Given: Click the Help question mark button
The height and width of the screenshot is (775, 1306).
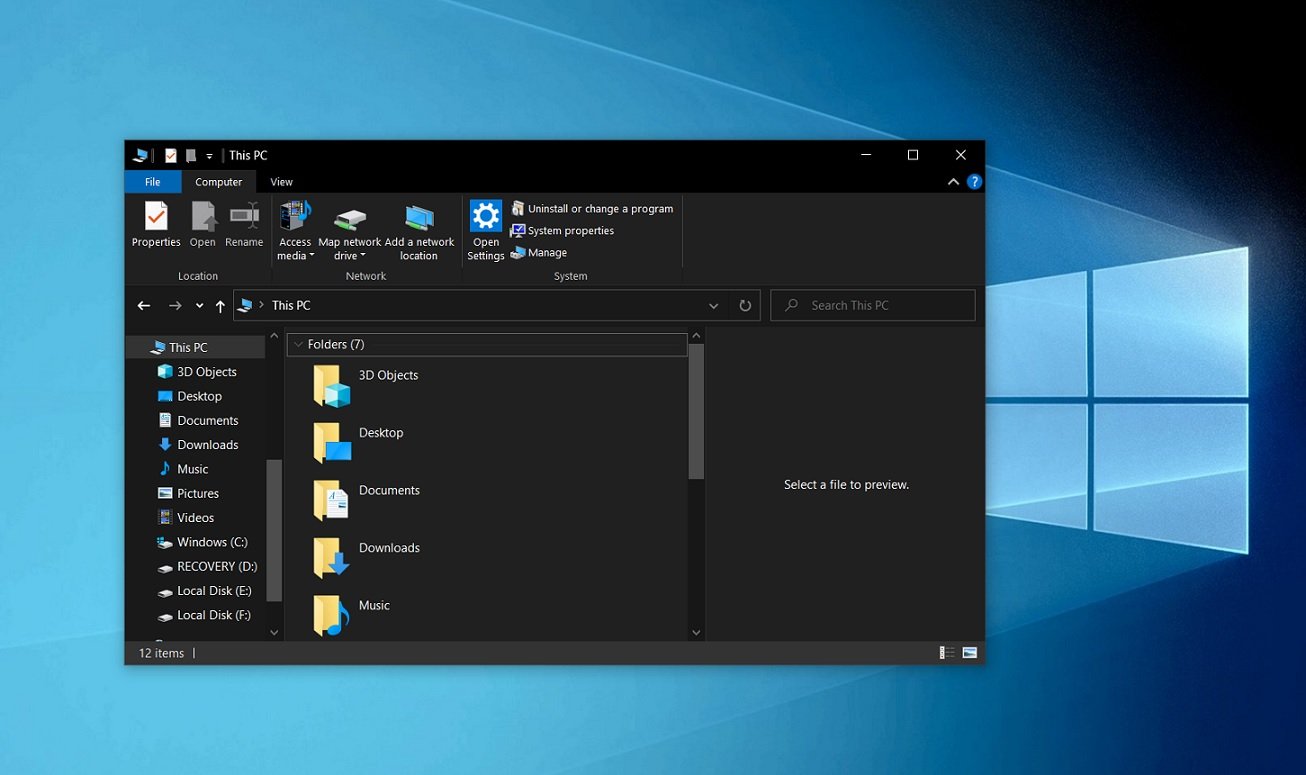Looking at the screenshot, I should point(974,181).
